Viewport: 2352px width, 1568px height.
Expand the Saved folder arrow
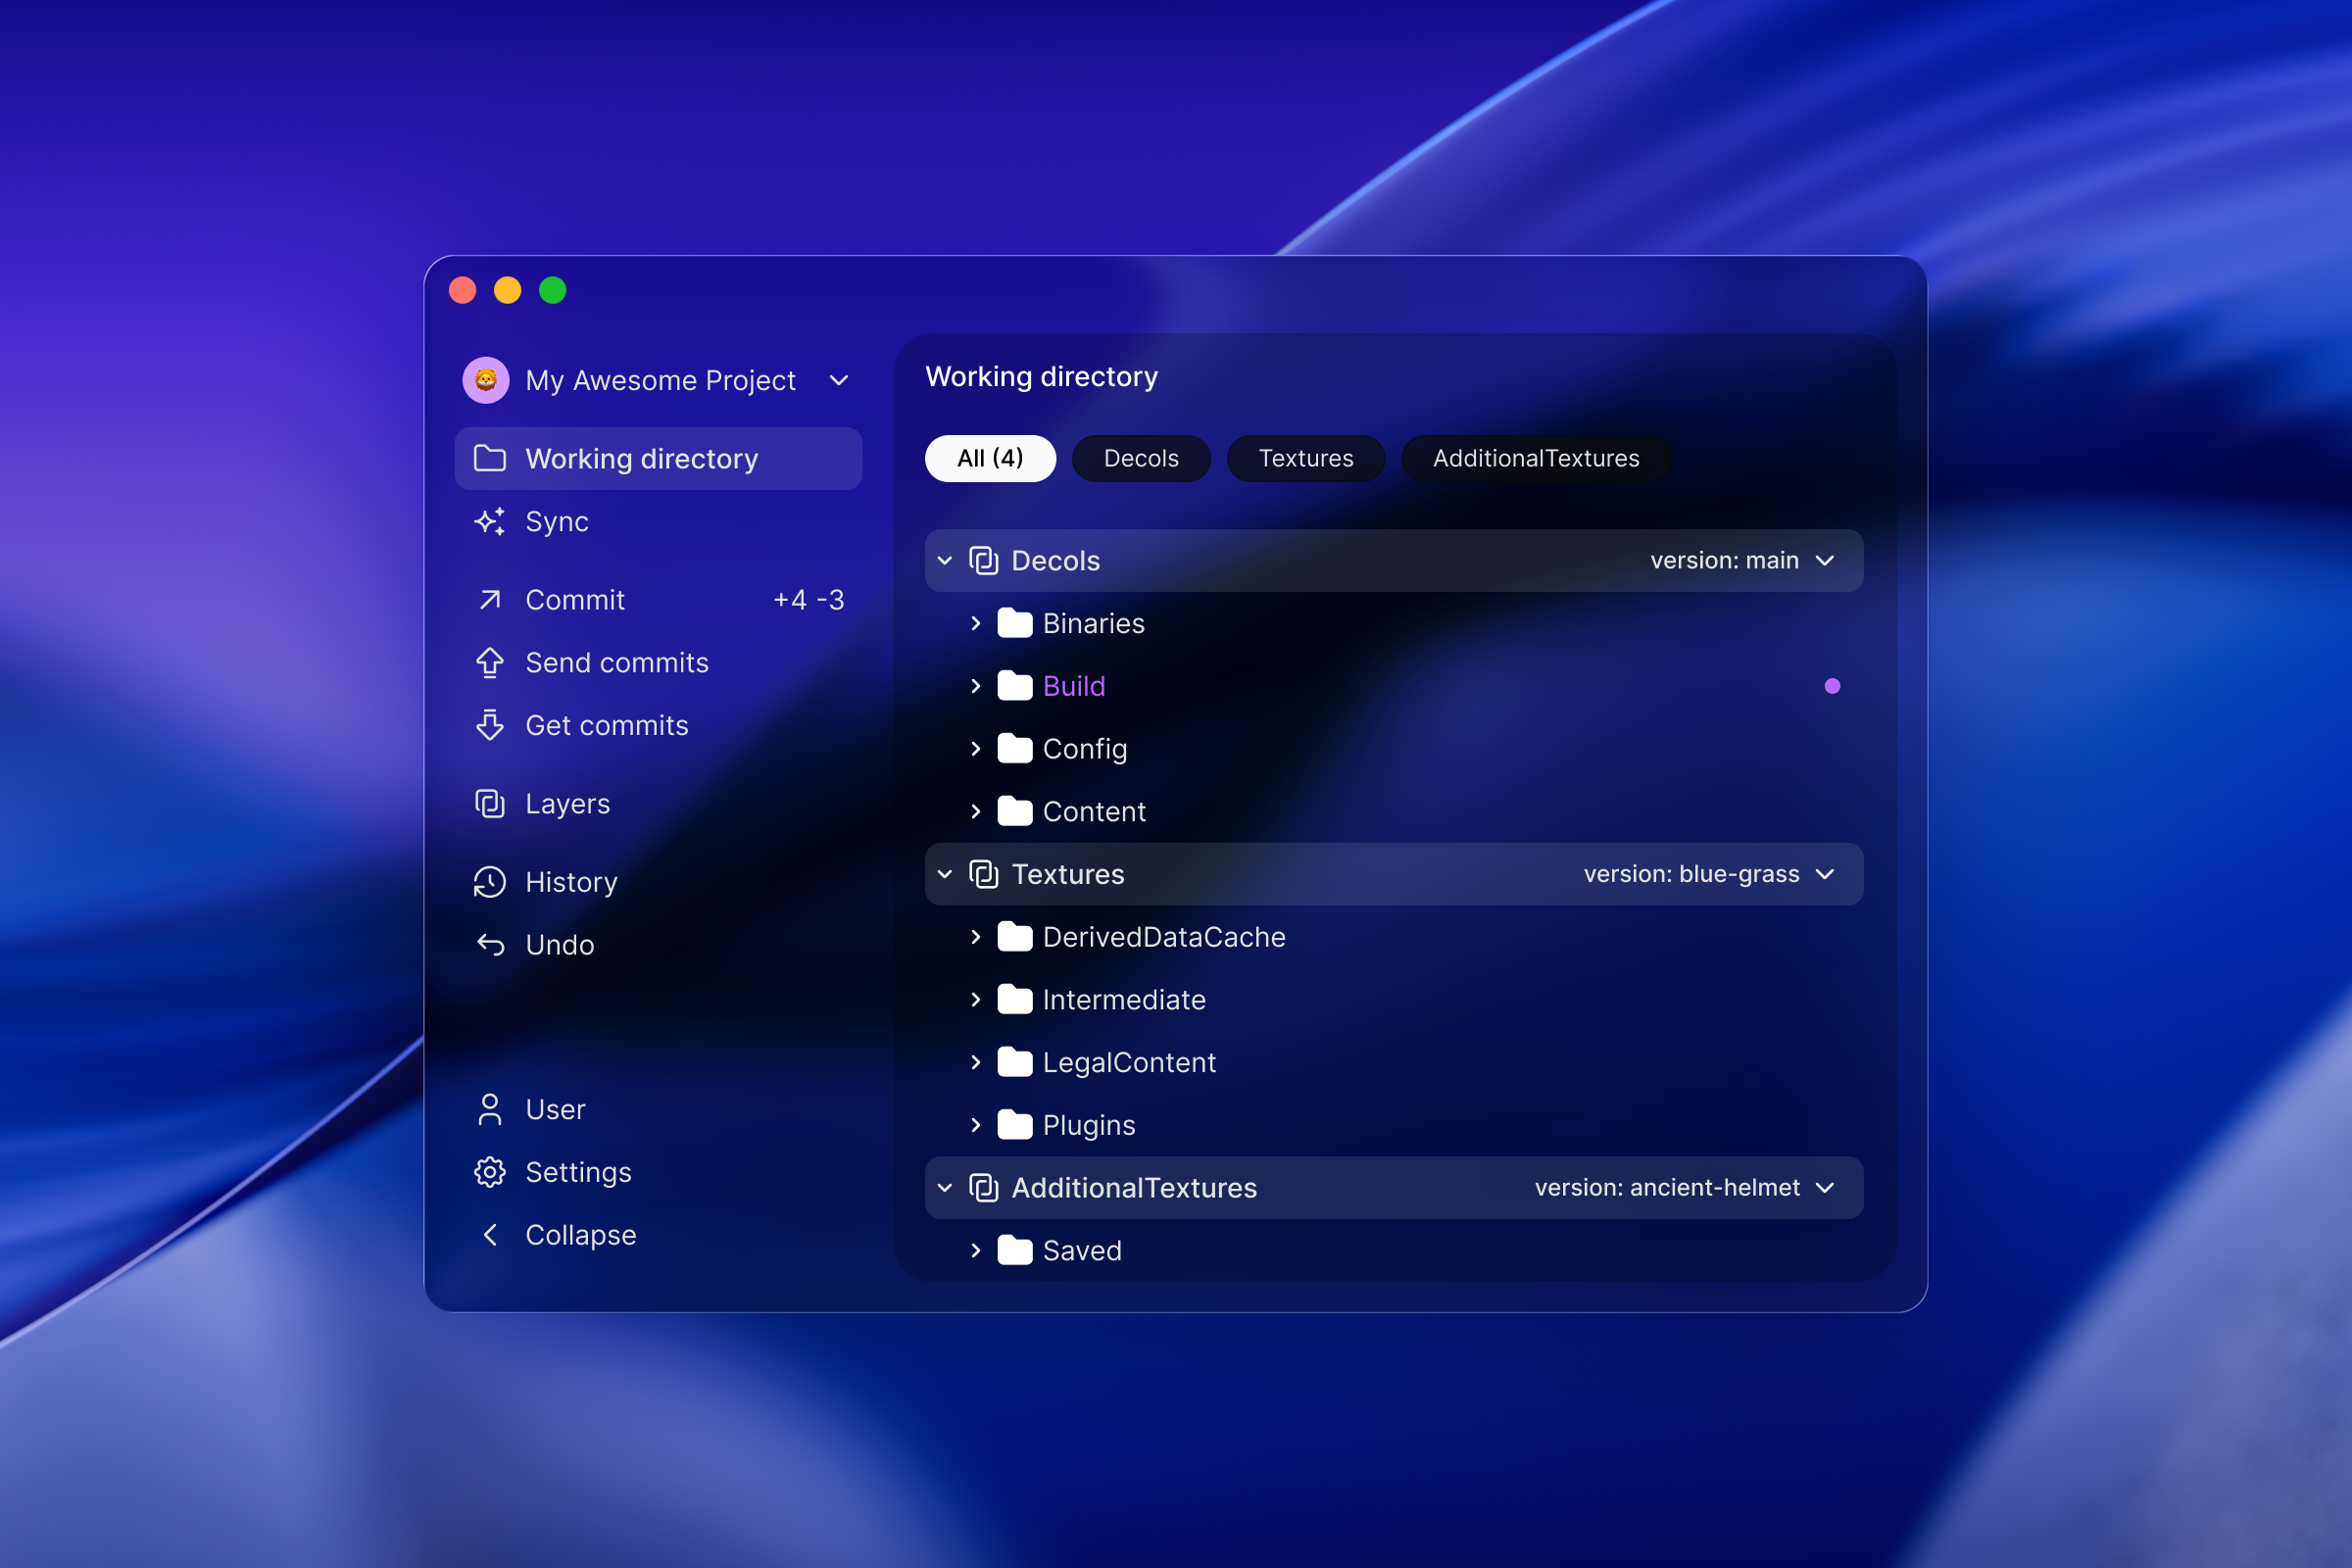pyautogui.click(x=976, y=1250)
